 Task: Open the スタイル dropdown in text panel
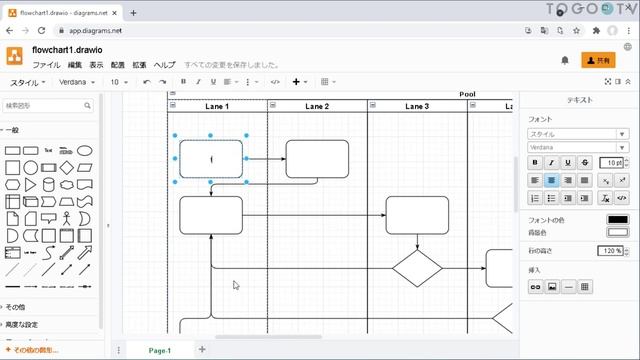click(x=578, y=134)
